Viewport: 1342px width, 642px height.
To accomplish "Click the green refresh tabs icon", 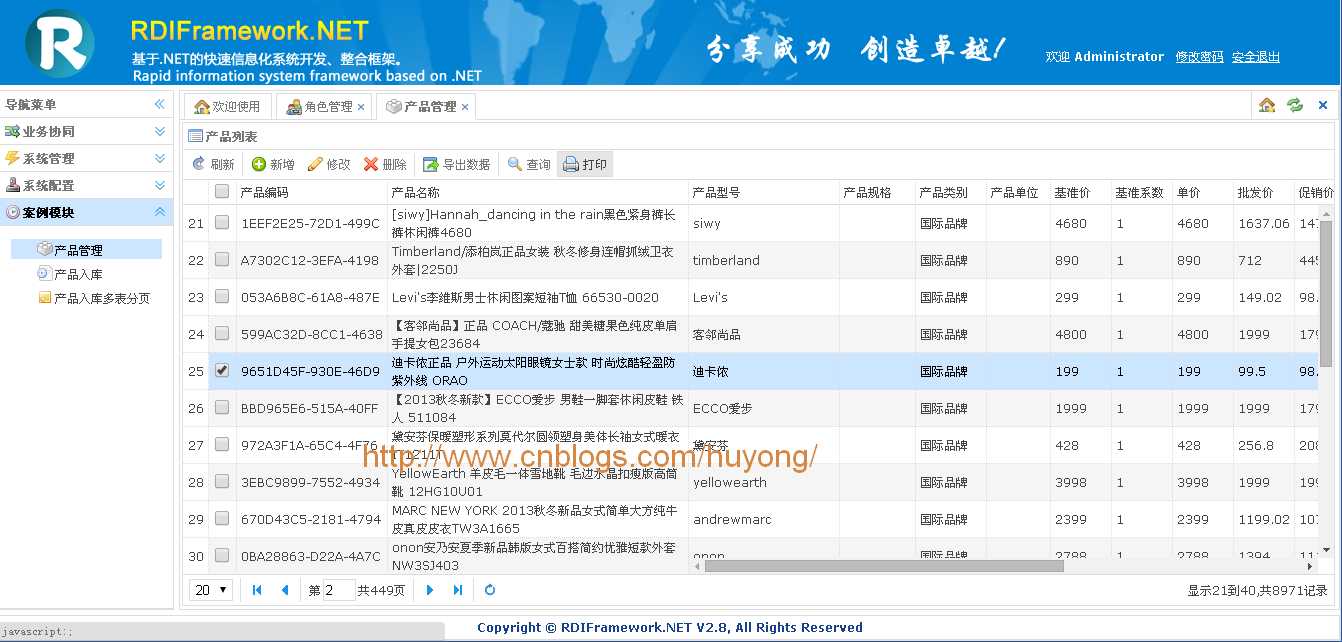I will click(x=1295, y=105).
